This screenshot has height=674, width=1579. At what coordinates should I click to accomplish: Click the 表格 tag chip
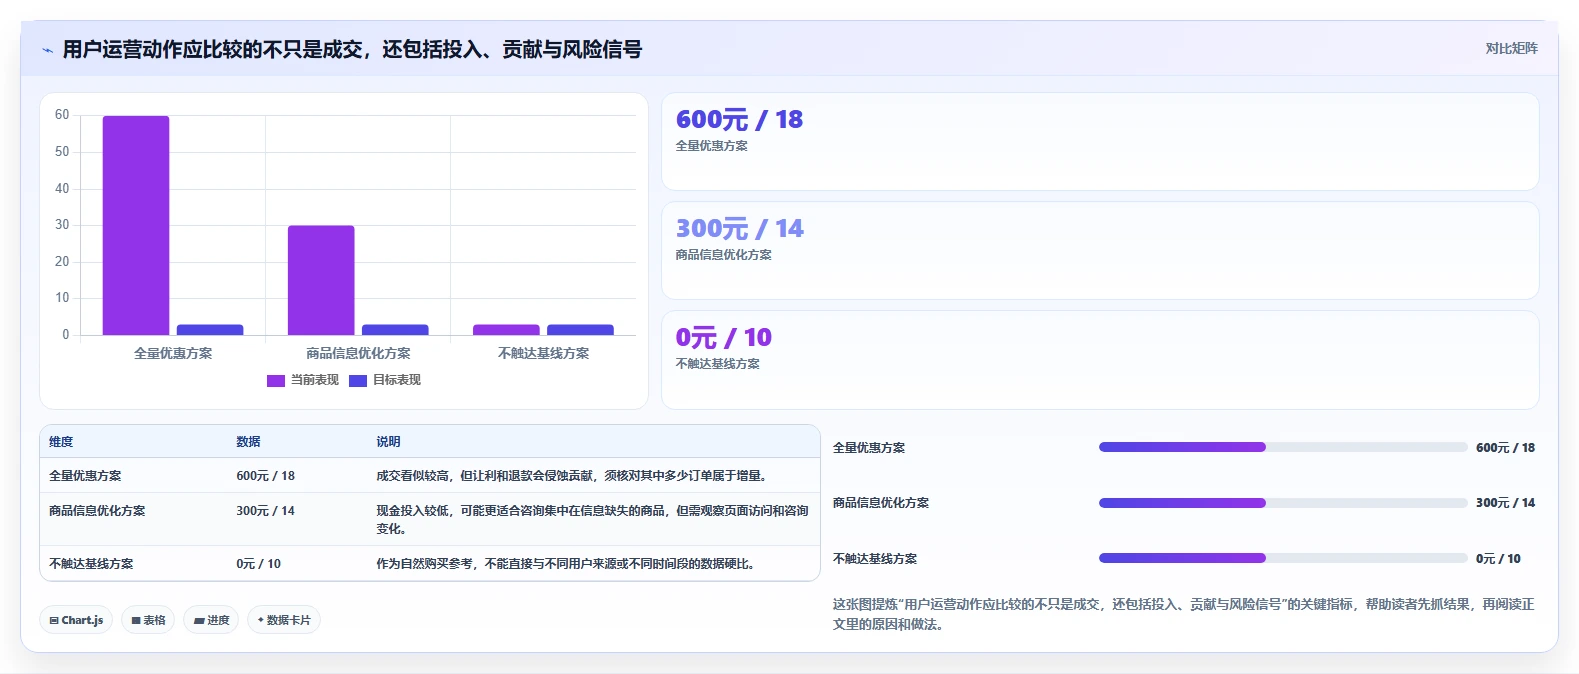point(148,620)
